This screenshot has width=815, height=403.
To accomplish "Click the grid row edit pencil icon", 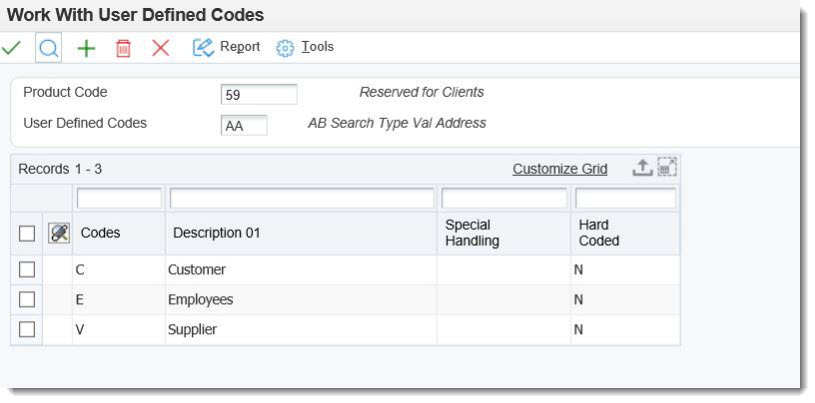I will (59, 233).
